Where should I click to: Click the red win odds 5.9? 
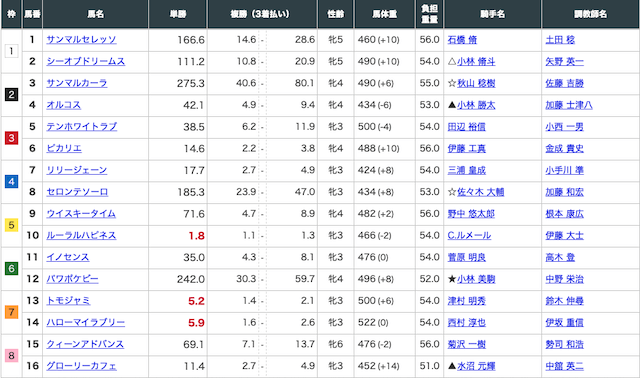(196, 323)
